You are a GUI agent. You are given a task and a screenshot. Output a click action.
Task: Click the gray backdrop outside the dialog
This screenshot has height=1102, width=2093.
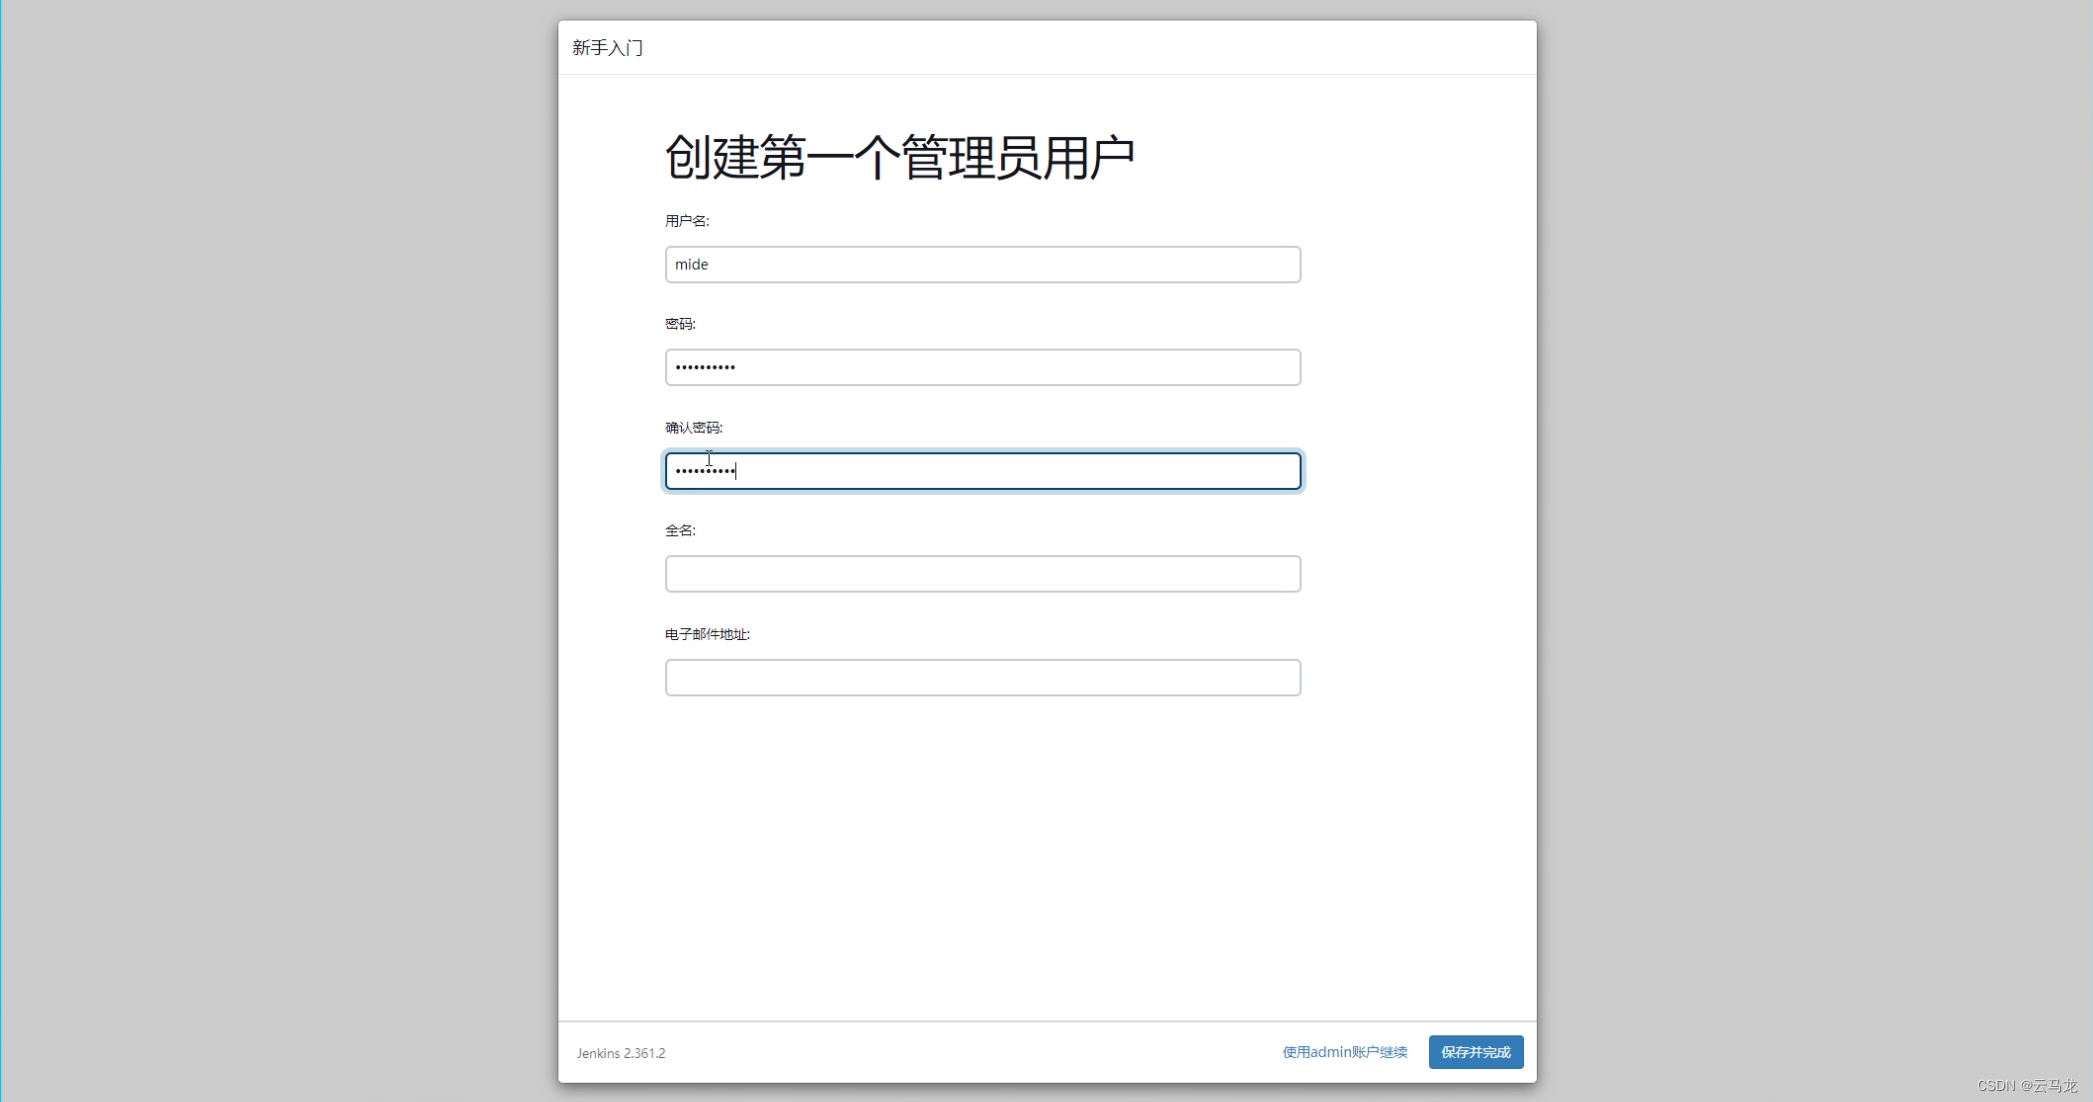tap(280, 550)
